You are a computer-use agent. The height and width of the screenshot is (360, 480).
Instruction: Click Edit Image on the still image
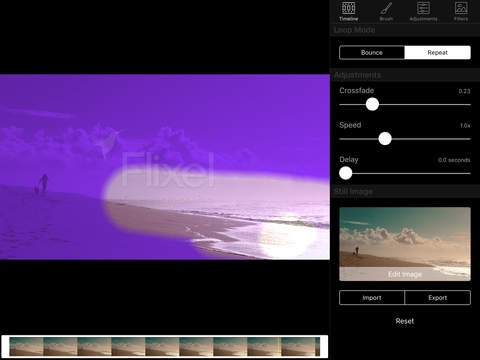pyautogui.click(x=405, y=274)
